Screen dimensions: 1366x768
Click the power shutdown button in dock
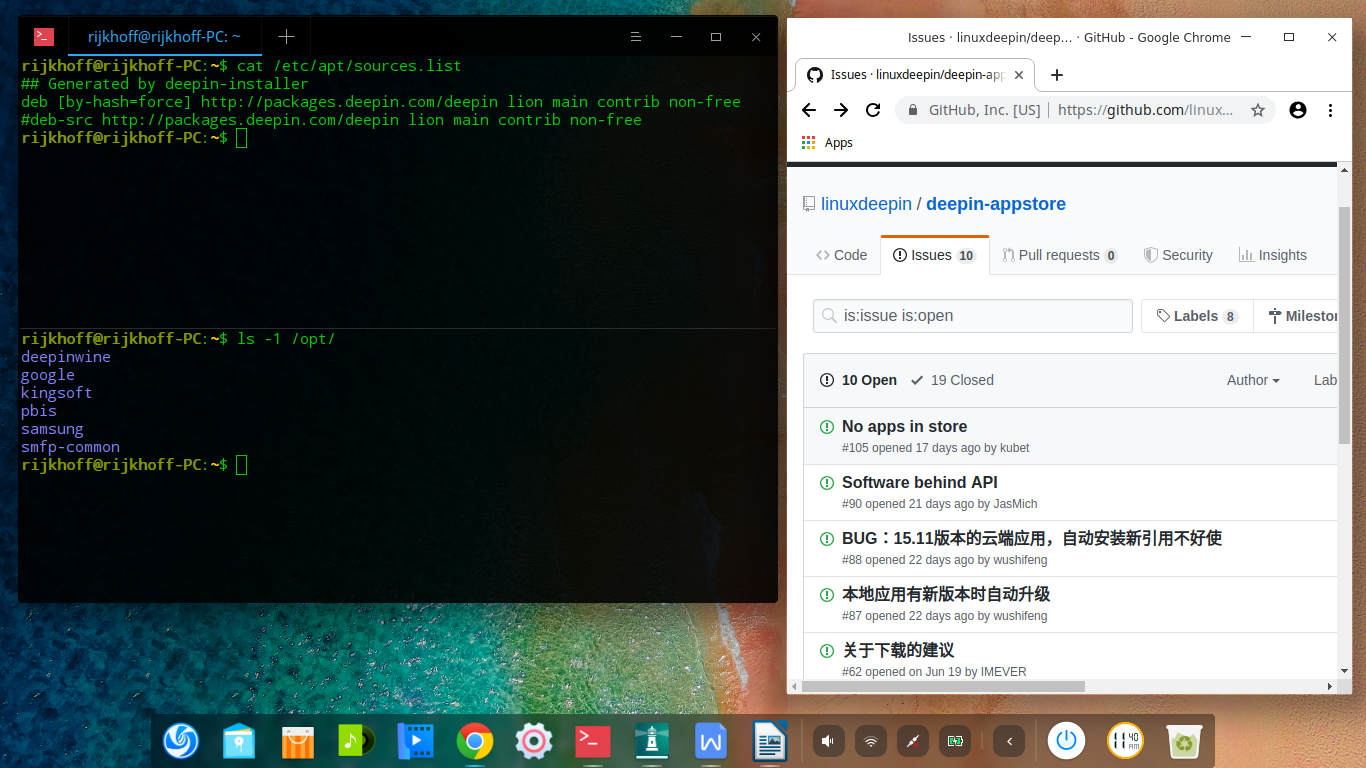tap(1067, 741)
